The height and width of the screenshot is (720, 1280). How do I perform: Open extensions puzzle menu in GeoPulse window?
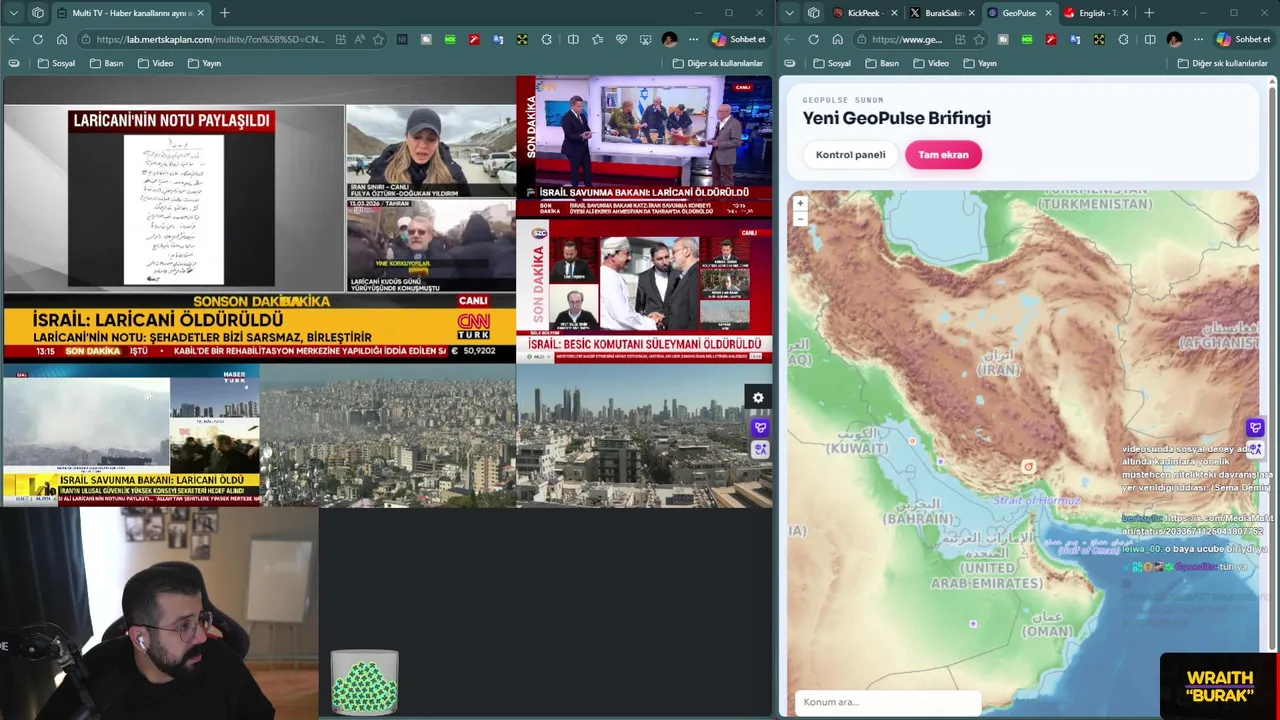pyautogui.click(x=1123, y=39)
